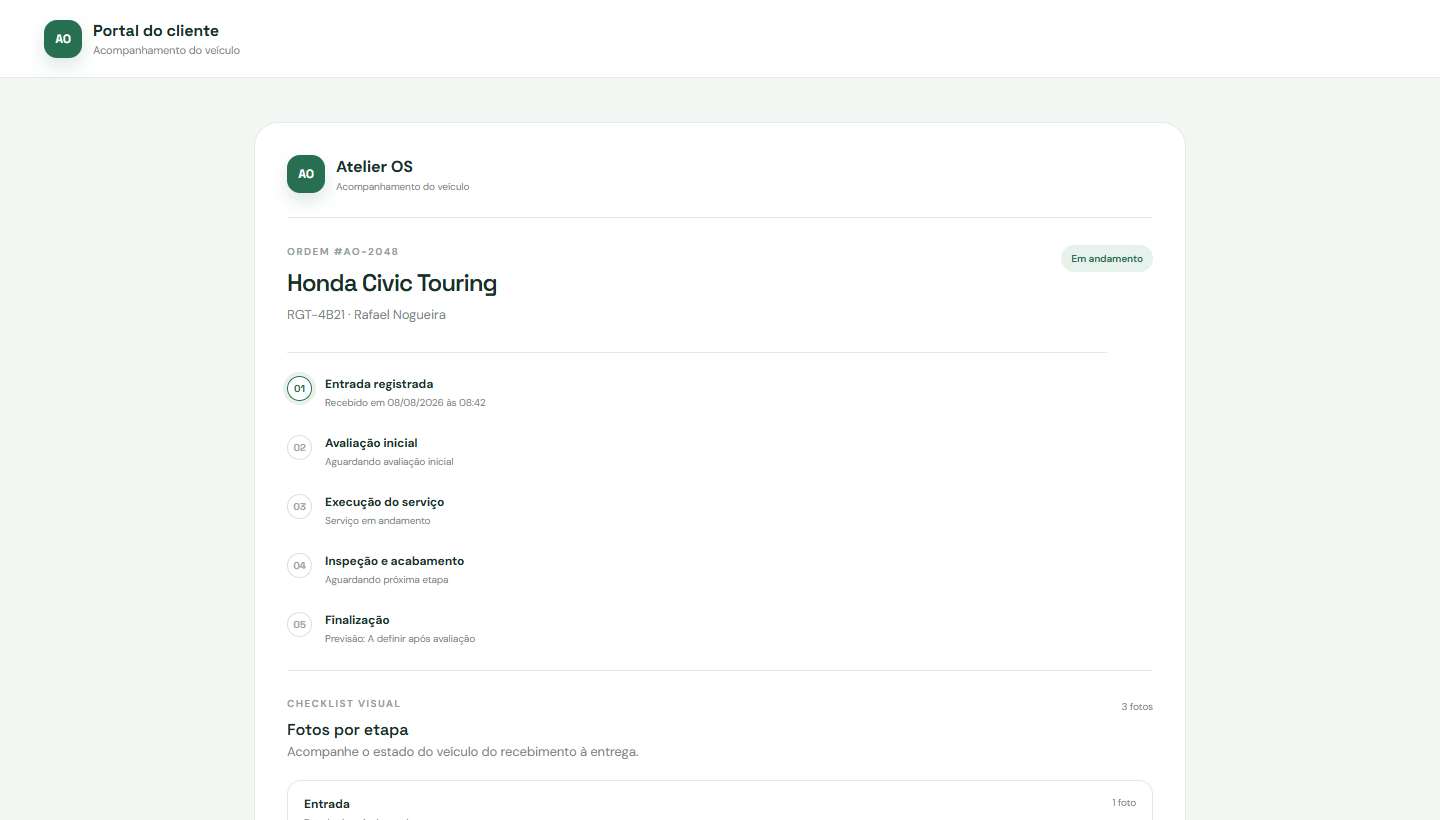Click the 1 foto count in Entrada card
Screen dimensions: 1440x820
point(1124,803)
